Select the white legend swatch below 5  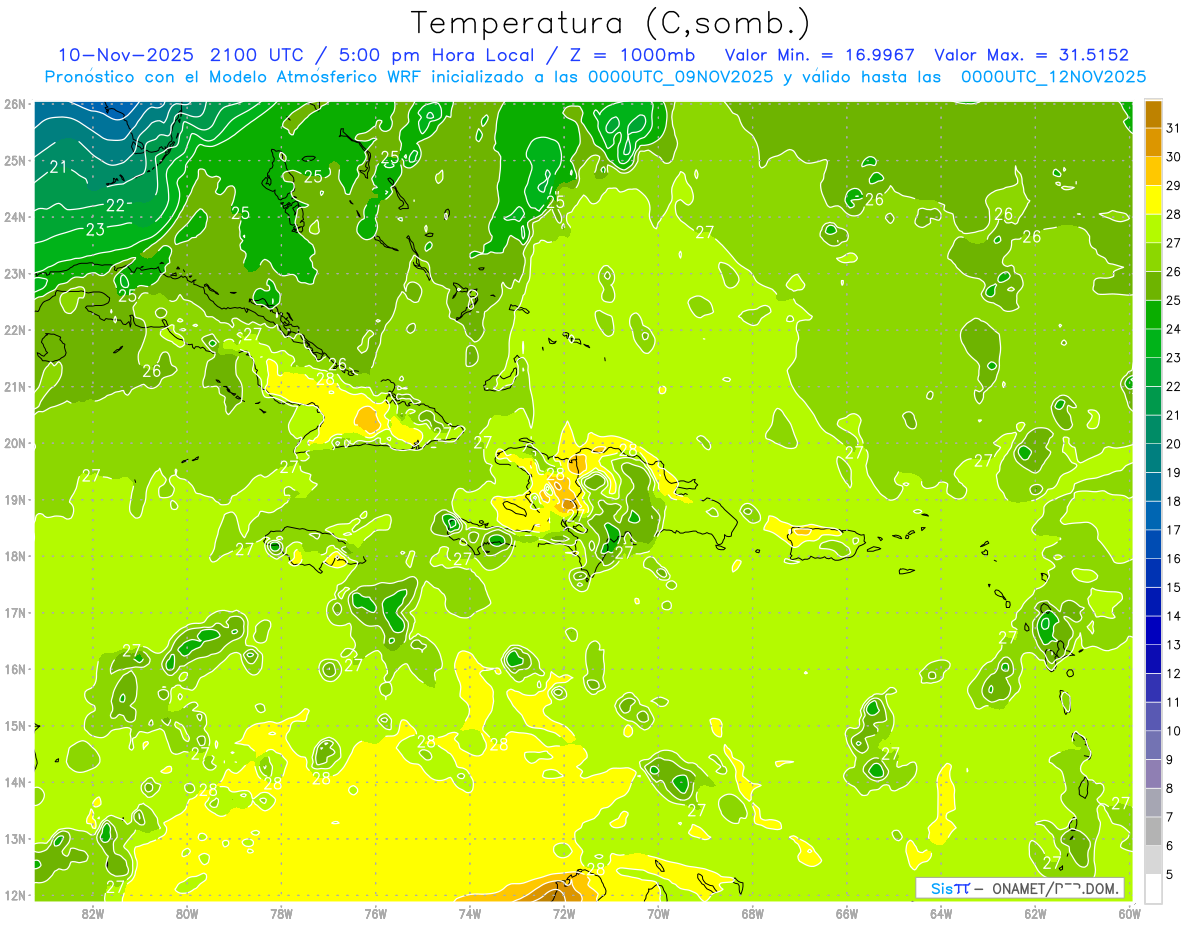pos(1153,888)
